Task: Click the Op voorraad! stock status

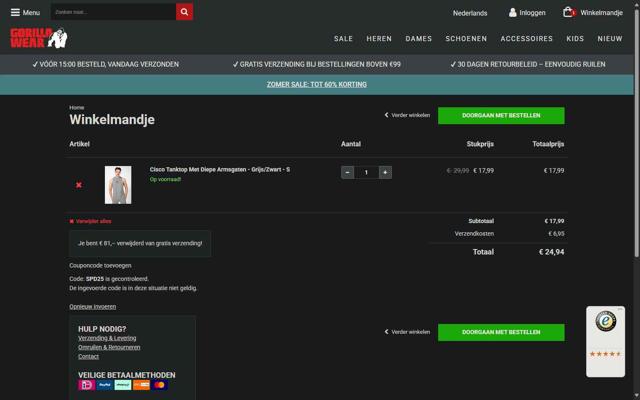Action: coord(165,179)
